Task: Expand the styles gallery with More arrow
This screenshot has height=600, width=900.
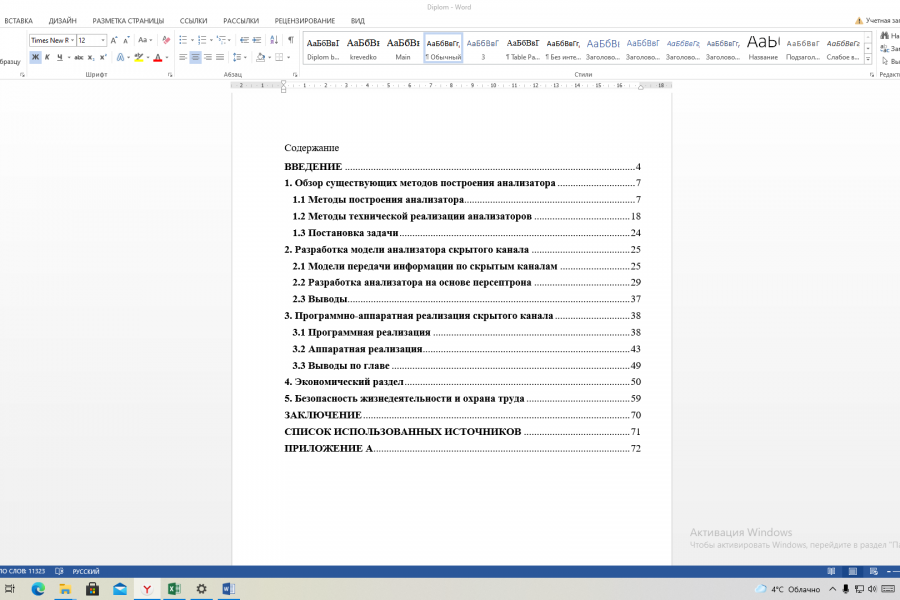Action: tap(868, 59)
